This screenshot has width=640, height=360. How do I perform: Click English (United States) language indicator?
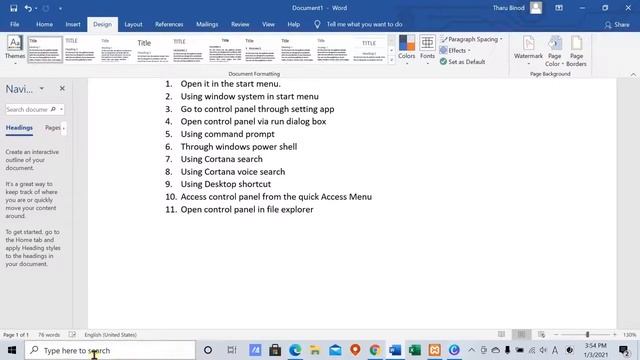[x=111, y=335]
